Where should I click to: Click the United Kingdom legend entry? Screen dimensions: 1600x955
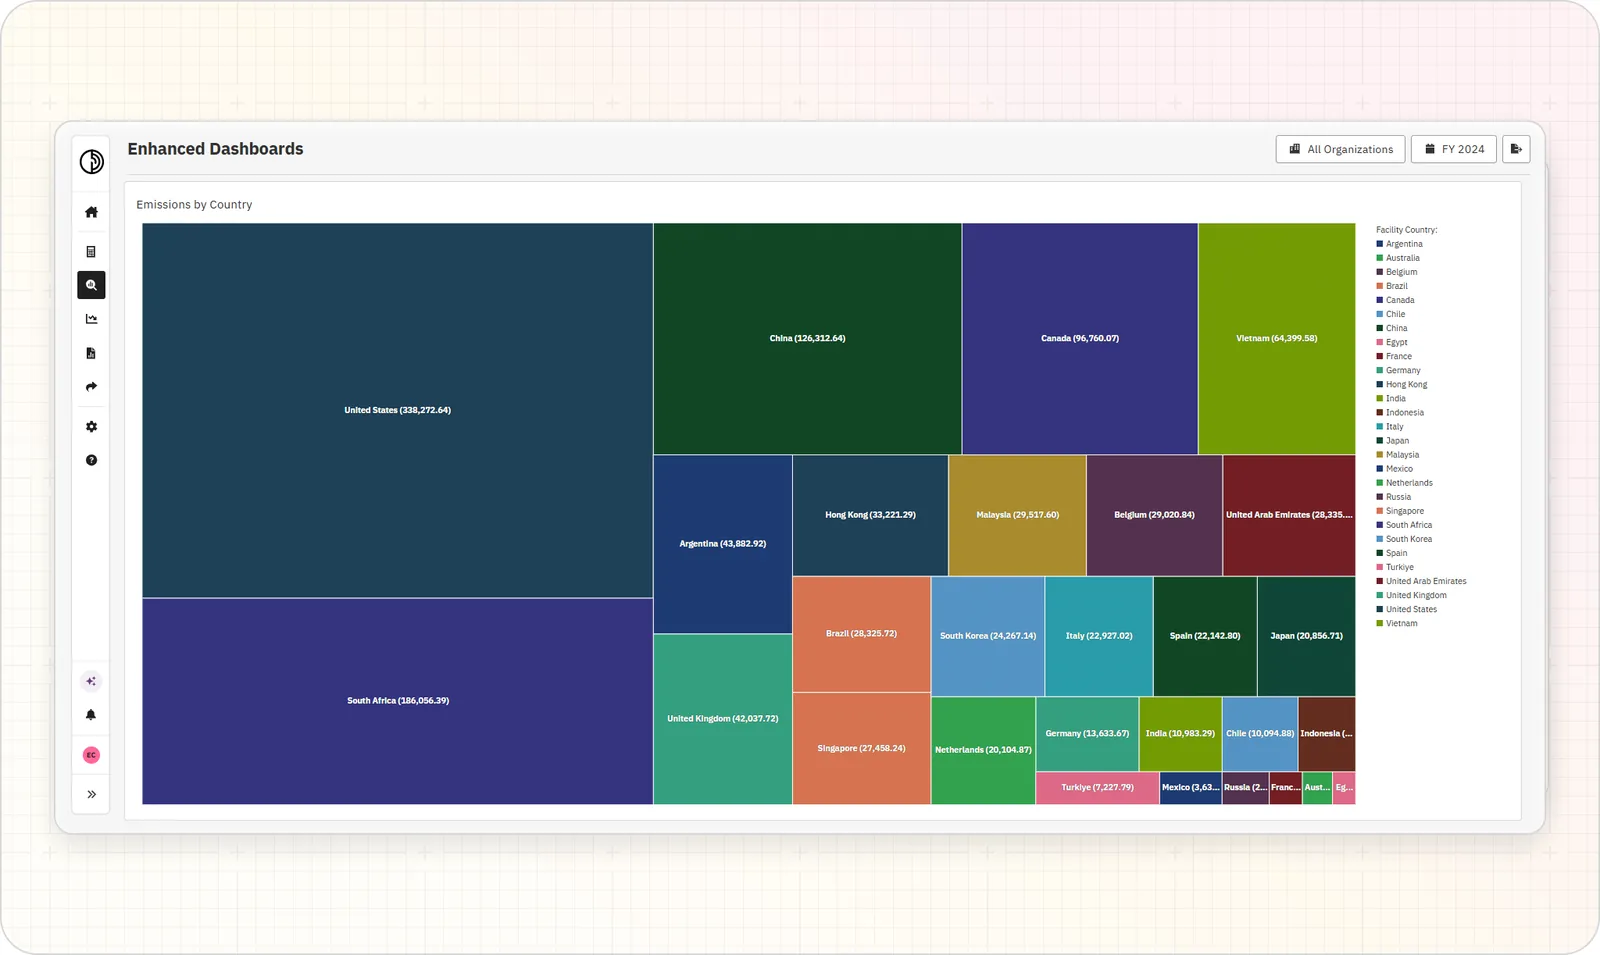pyautogui.click(x=1411, y=595)
